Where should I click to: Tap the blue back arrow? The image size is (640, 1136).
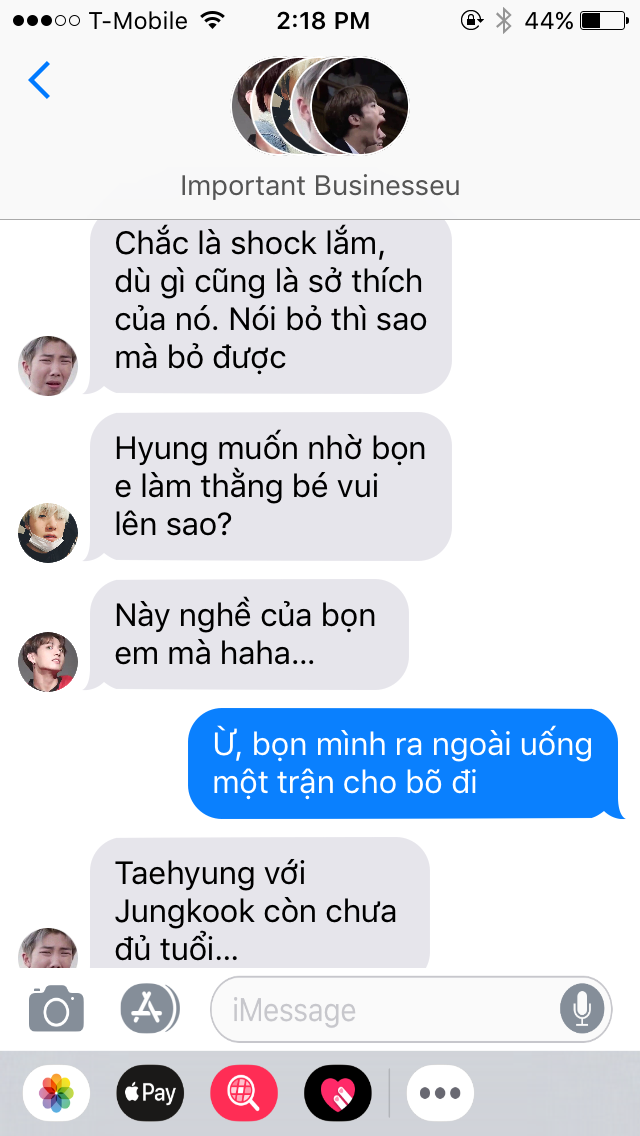pyautogui.click(x=39, y=80)
